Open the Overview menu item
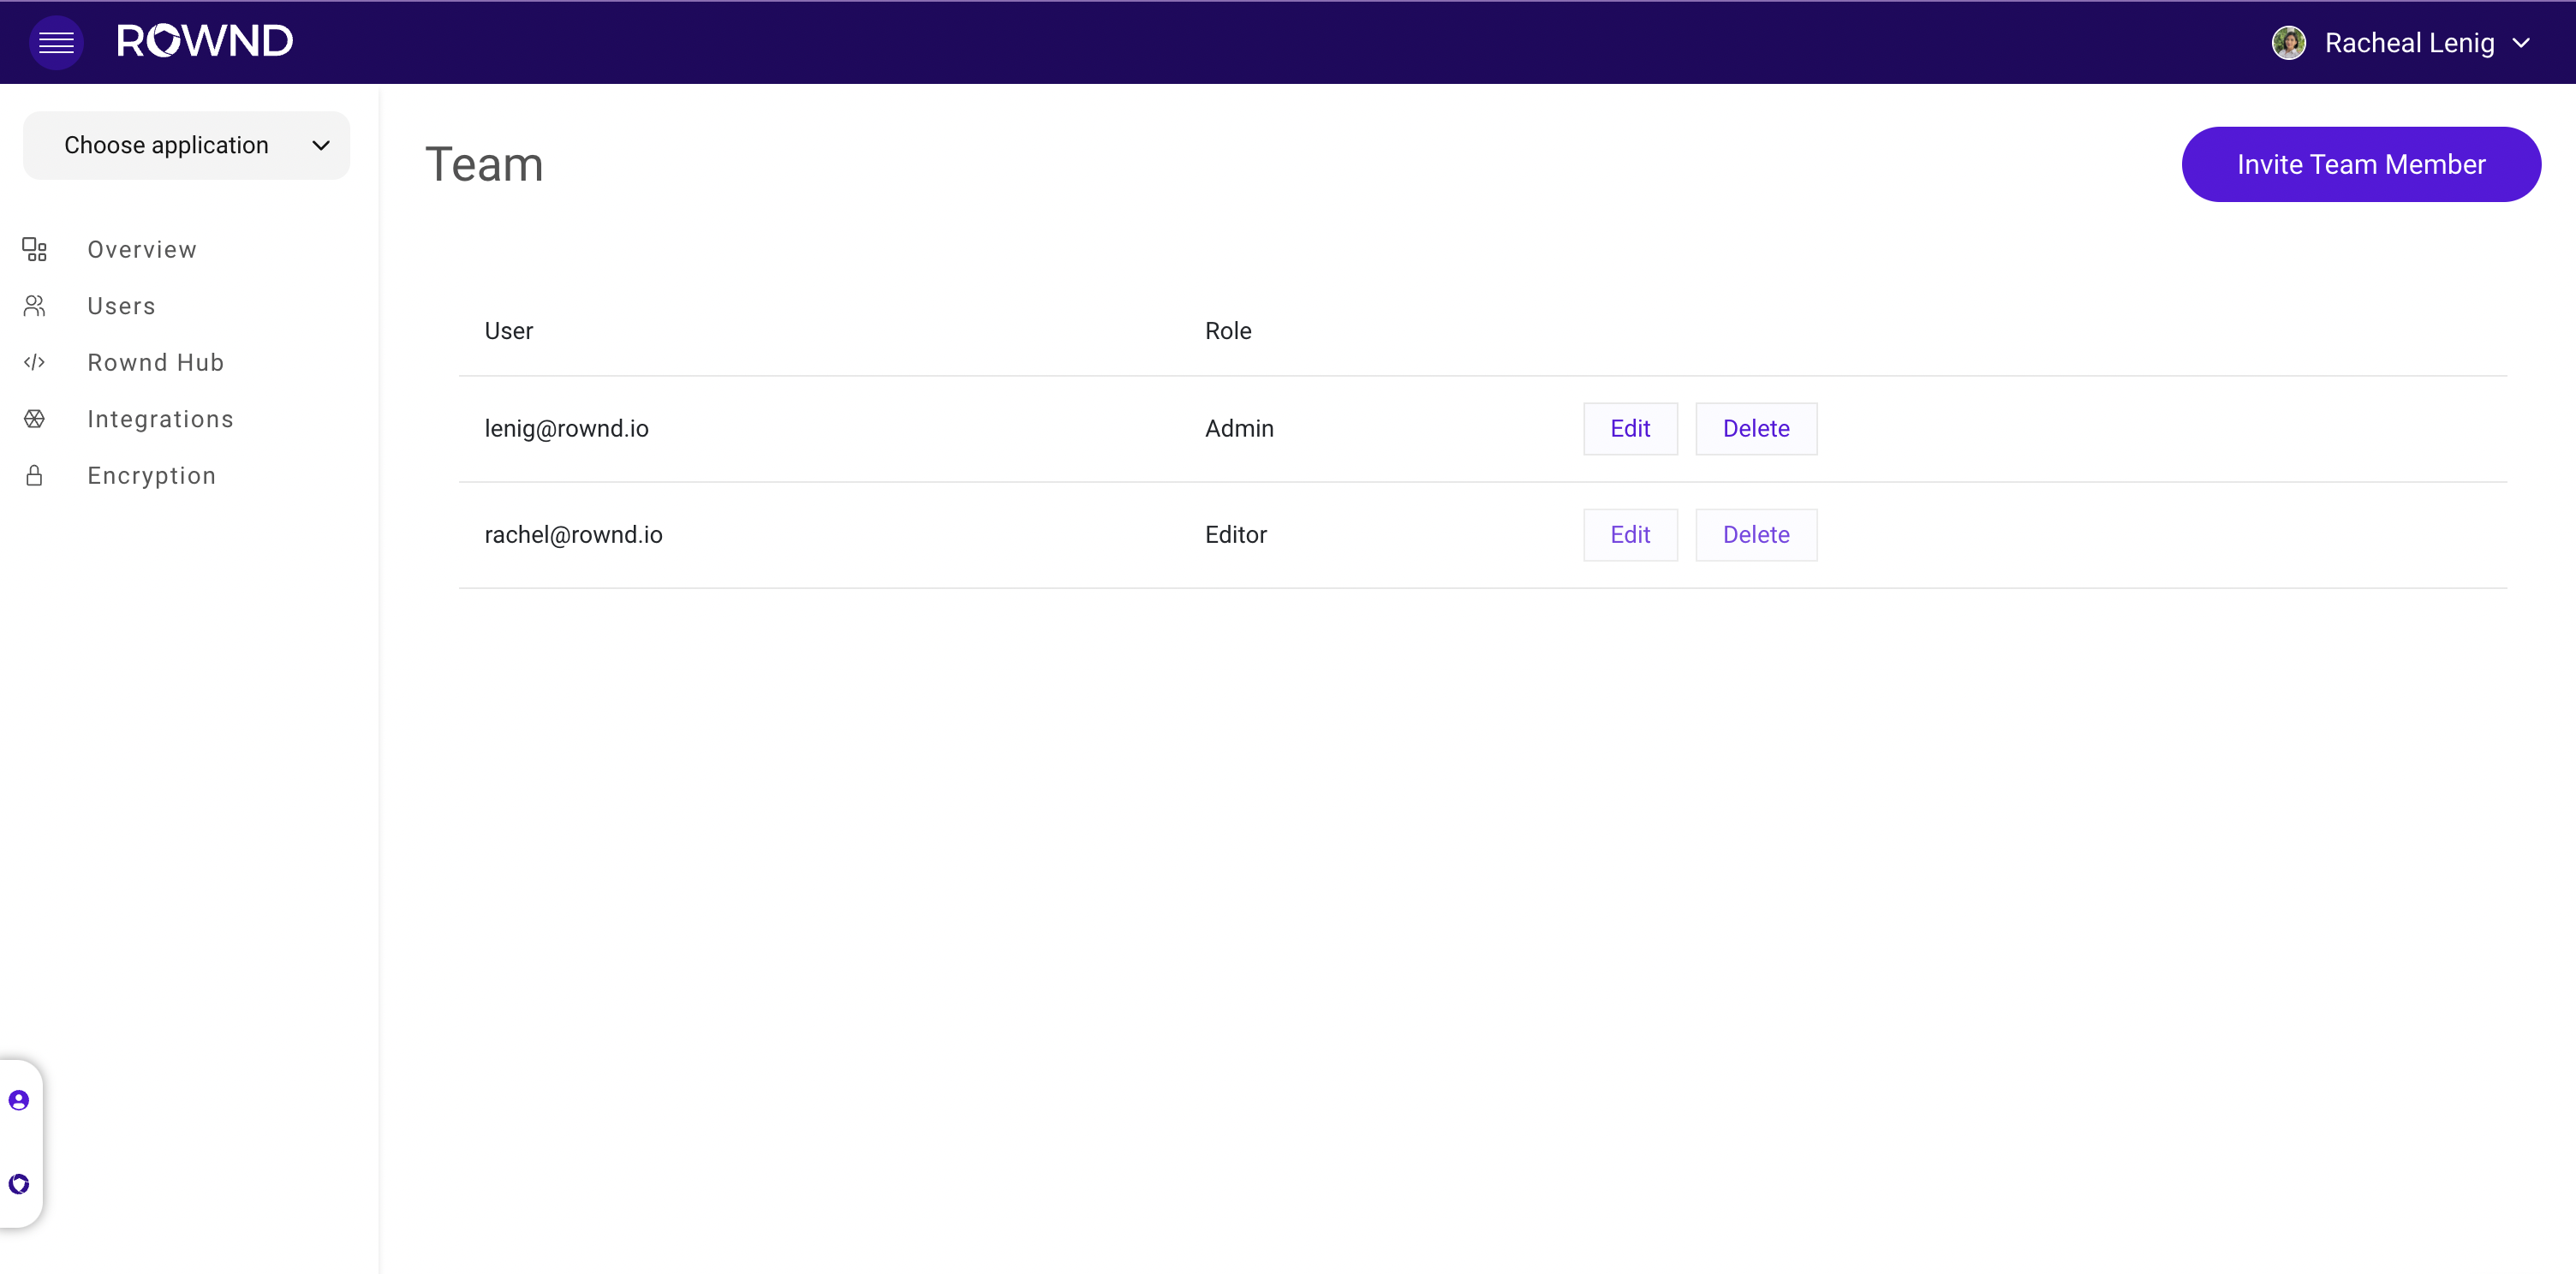 tap(142, 250)
